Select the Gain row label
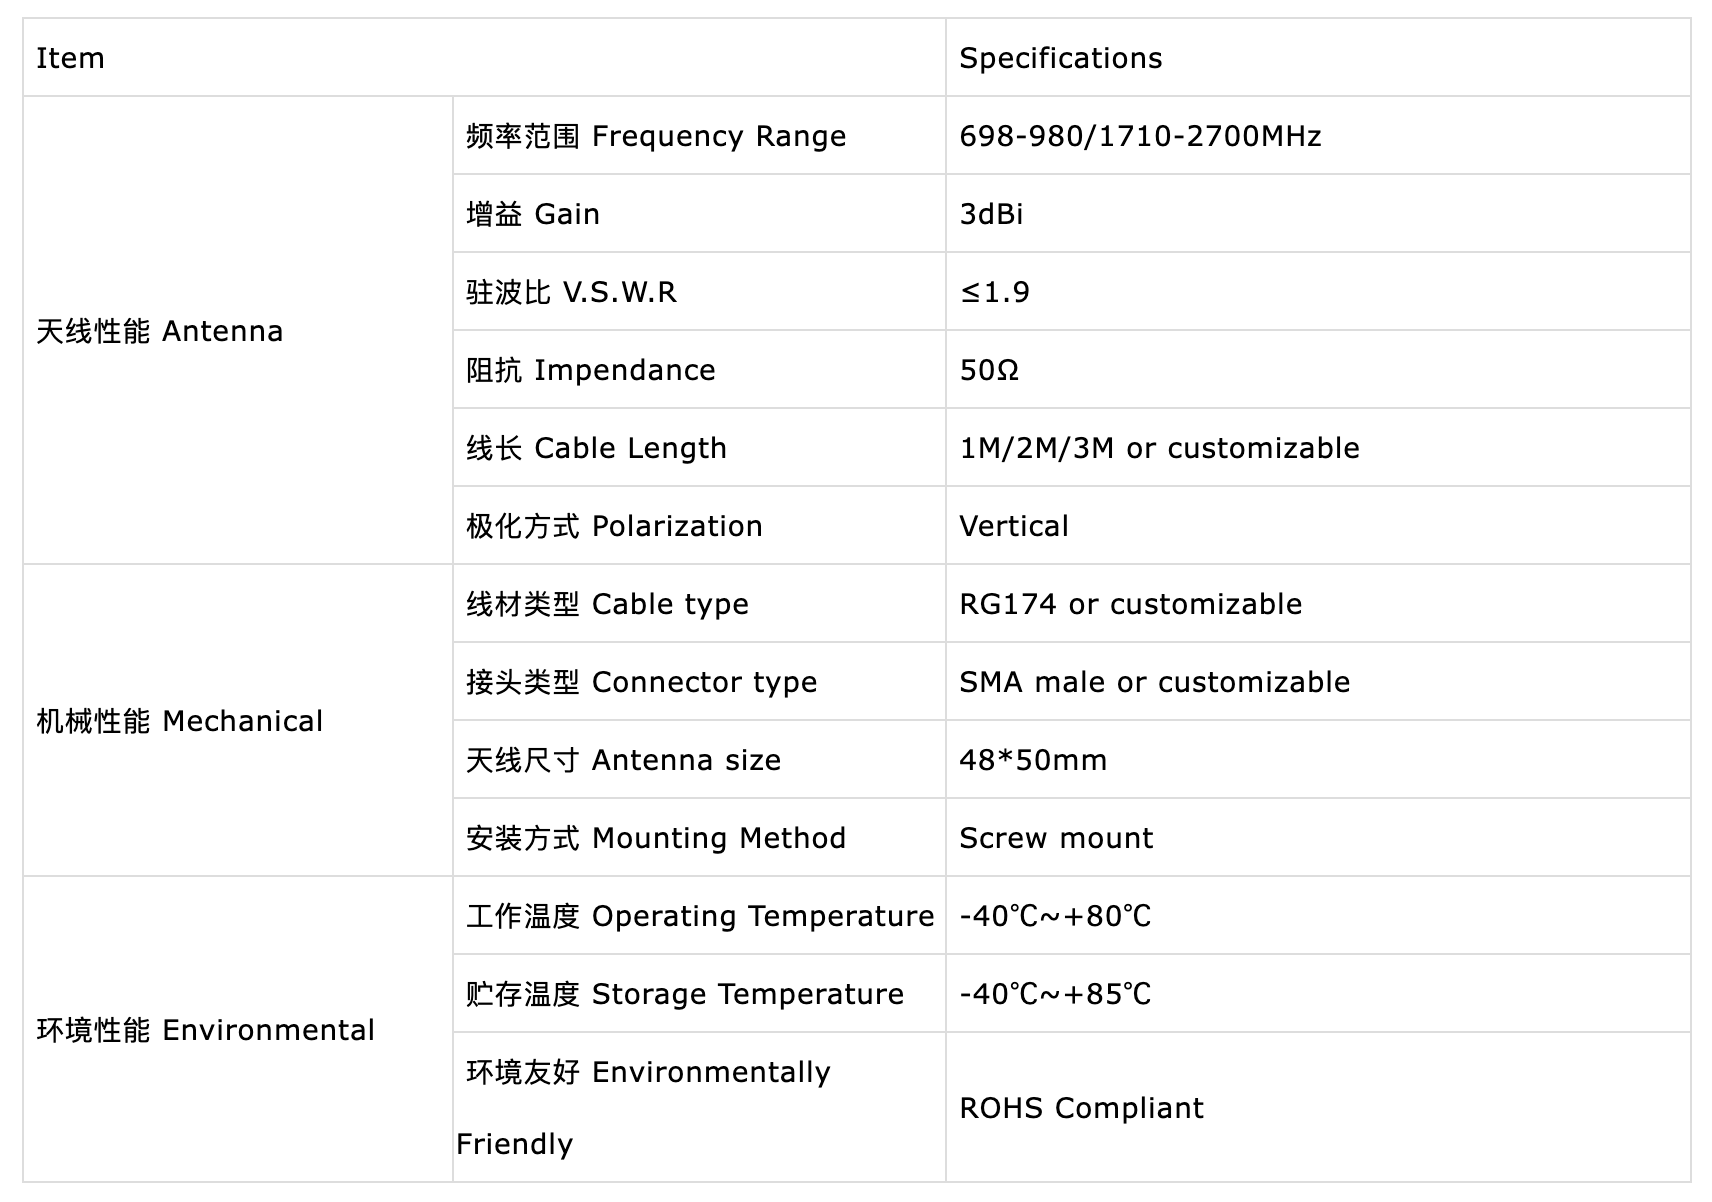Image resolution: width=1712 pixels, height=1202 pixels. coord(533,214)
